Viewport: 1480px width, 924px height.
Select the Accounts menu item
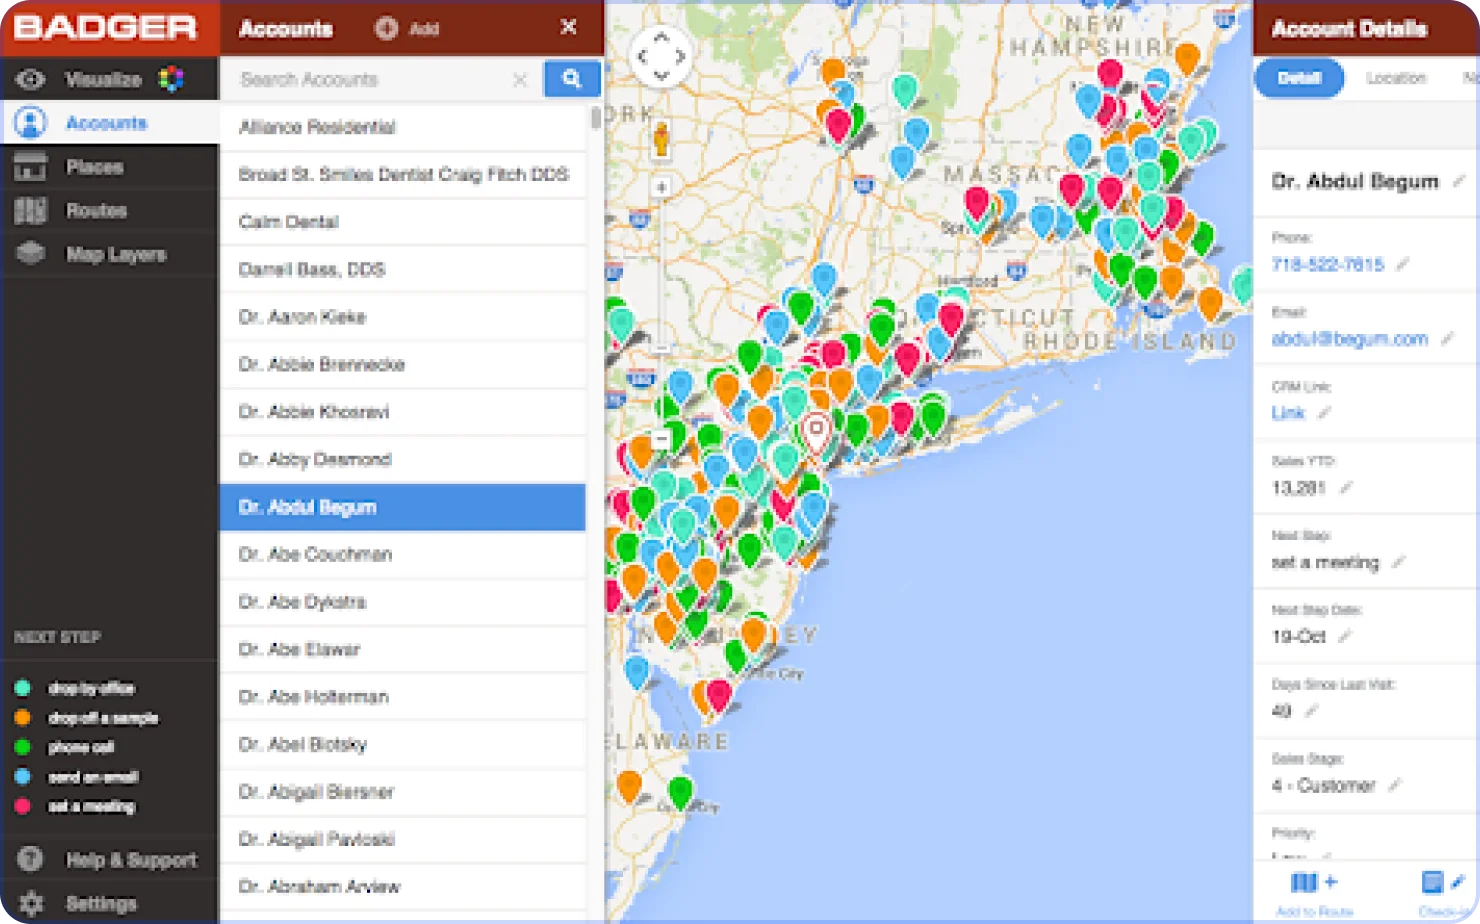[x=110, y=123]
